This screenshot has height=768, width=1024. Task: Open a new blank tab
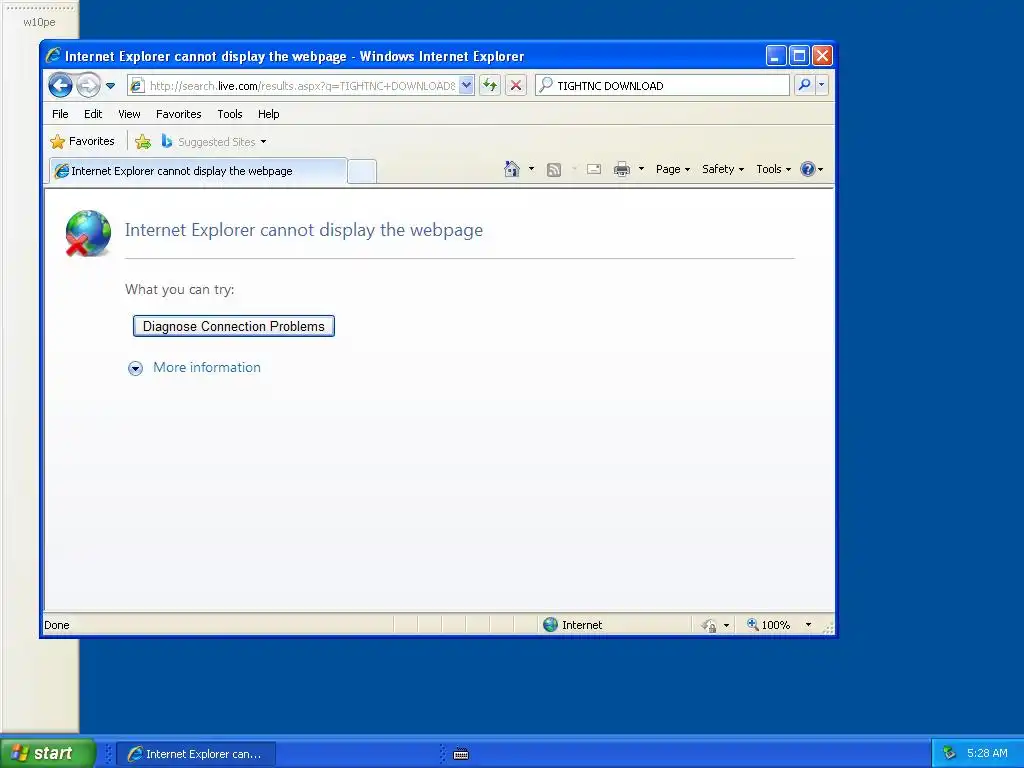(362, 171)
